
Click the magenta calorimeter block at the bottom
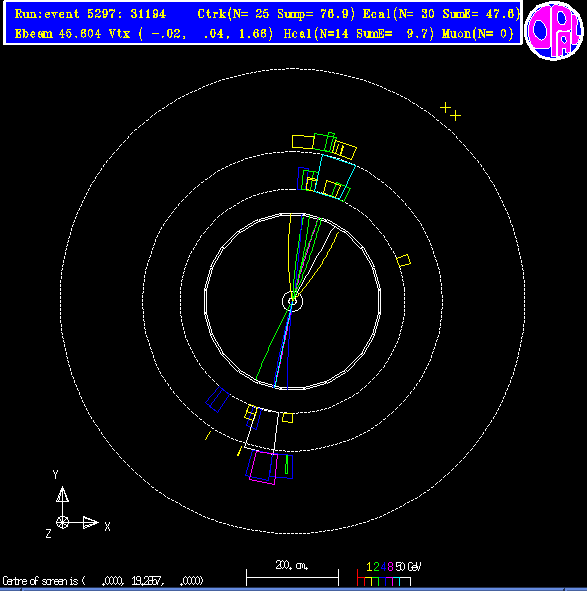coord(264,468)
